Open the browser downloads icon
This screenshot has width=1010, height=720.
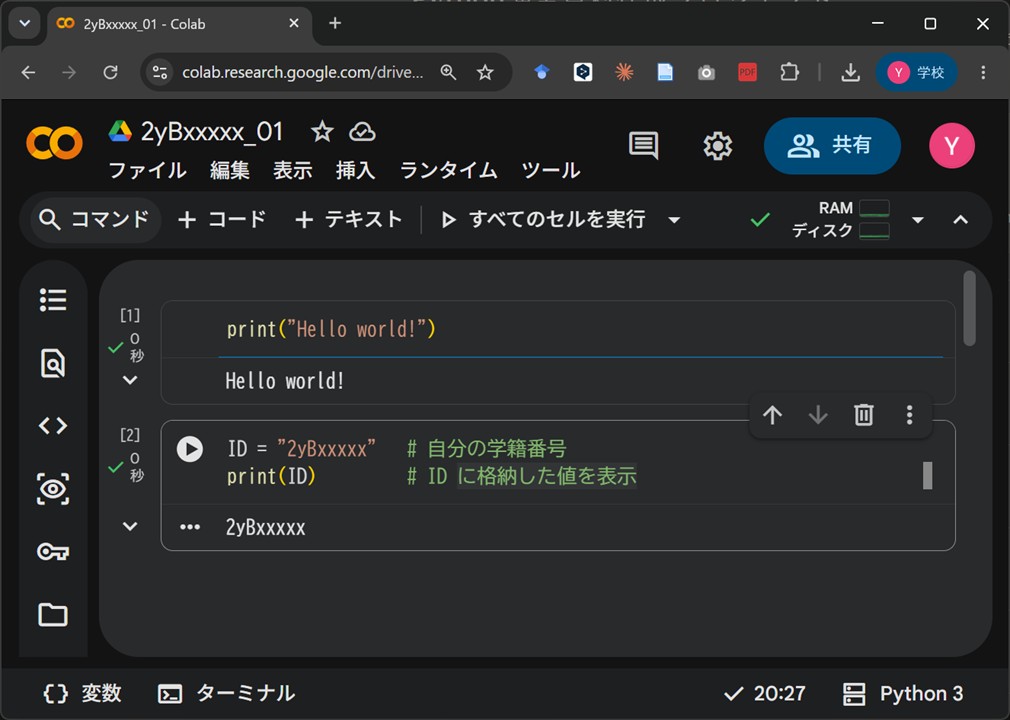tap(850, 72)
